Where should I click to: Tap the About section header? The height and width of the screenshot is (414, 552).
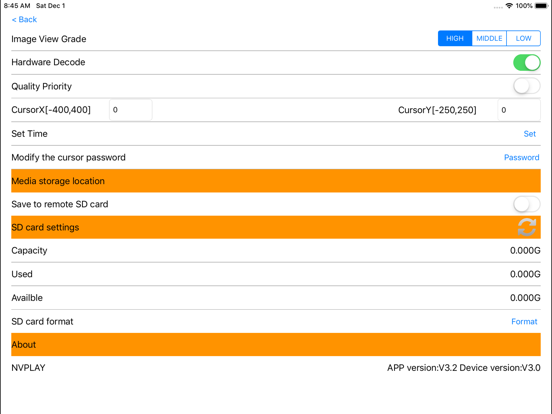coord(276,345)
